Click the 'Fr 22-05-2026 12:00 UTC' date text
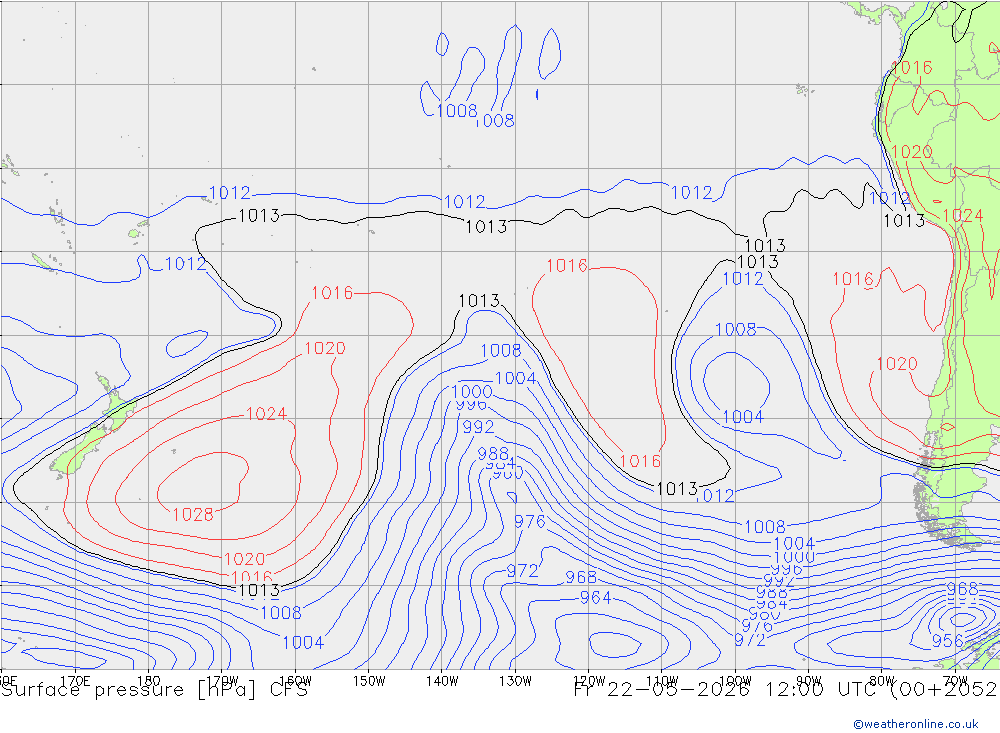This screenshot has width=1000, height=733. point(726,690)
